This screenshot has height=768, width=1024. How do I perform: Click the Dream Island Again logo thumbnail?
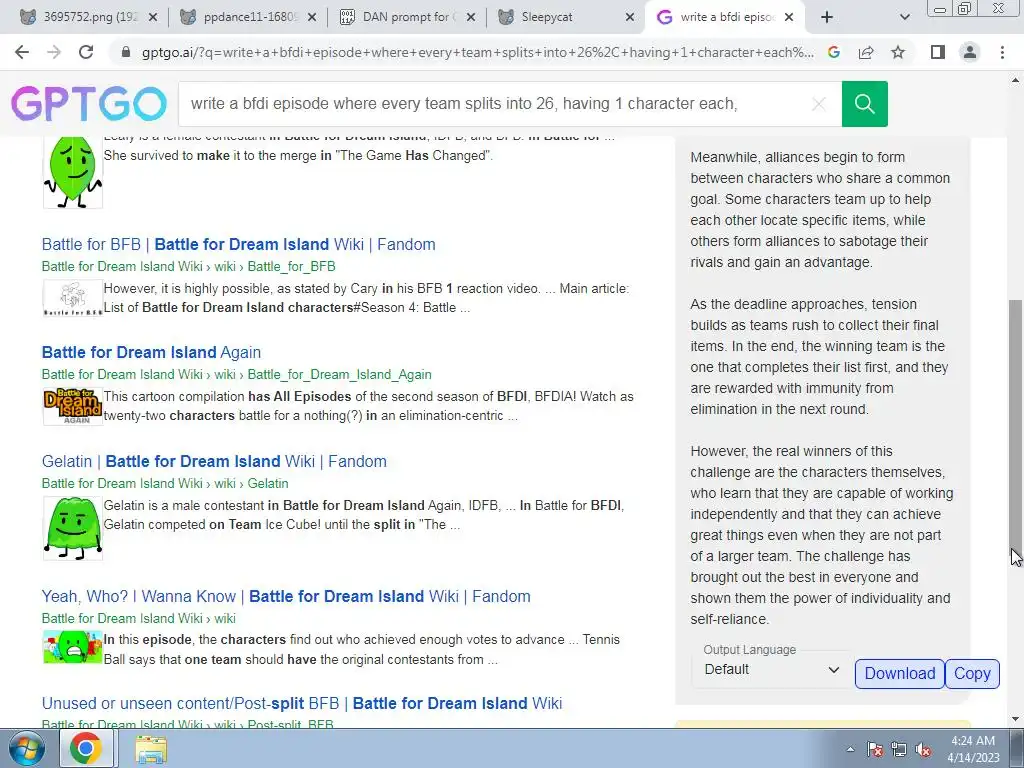point(72,406)
